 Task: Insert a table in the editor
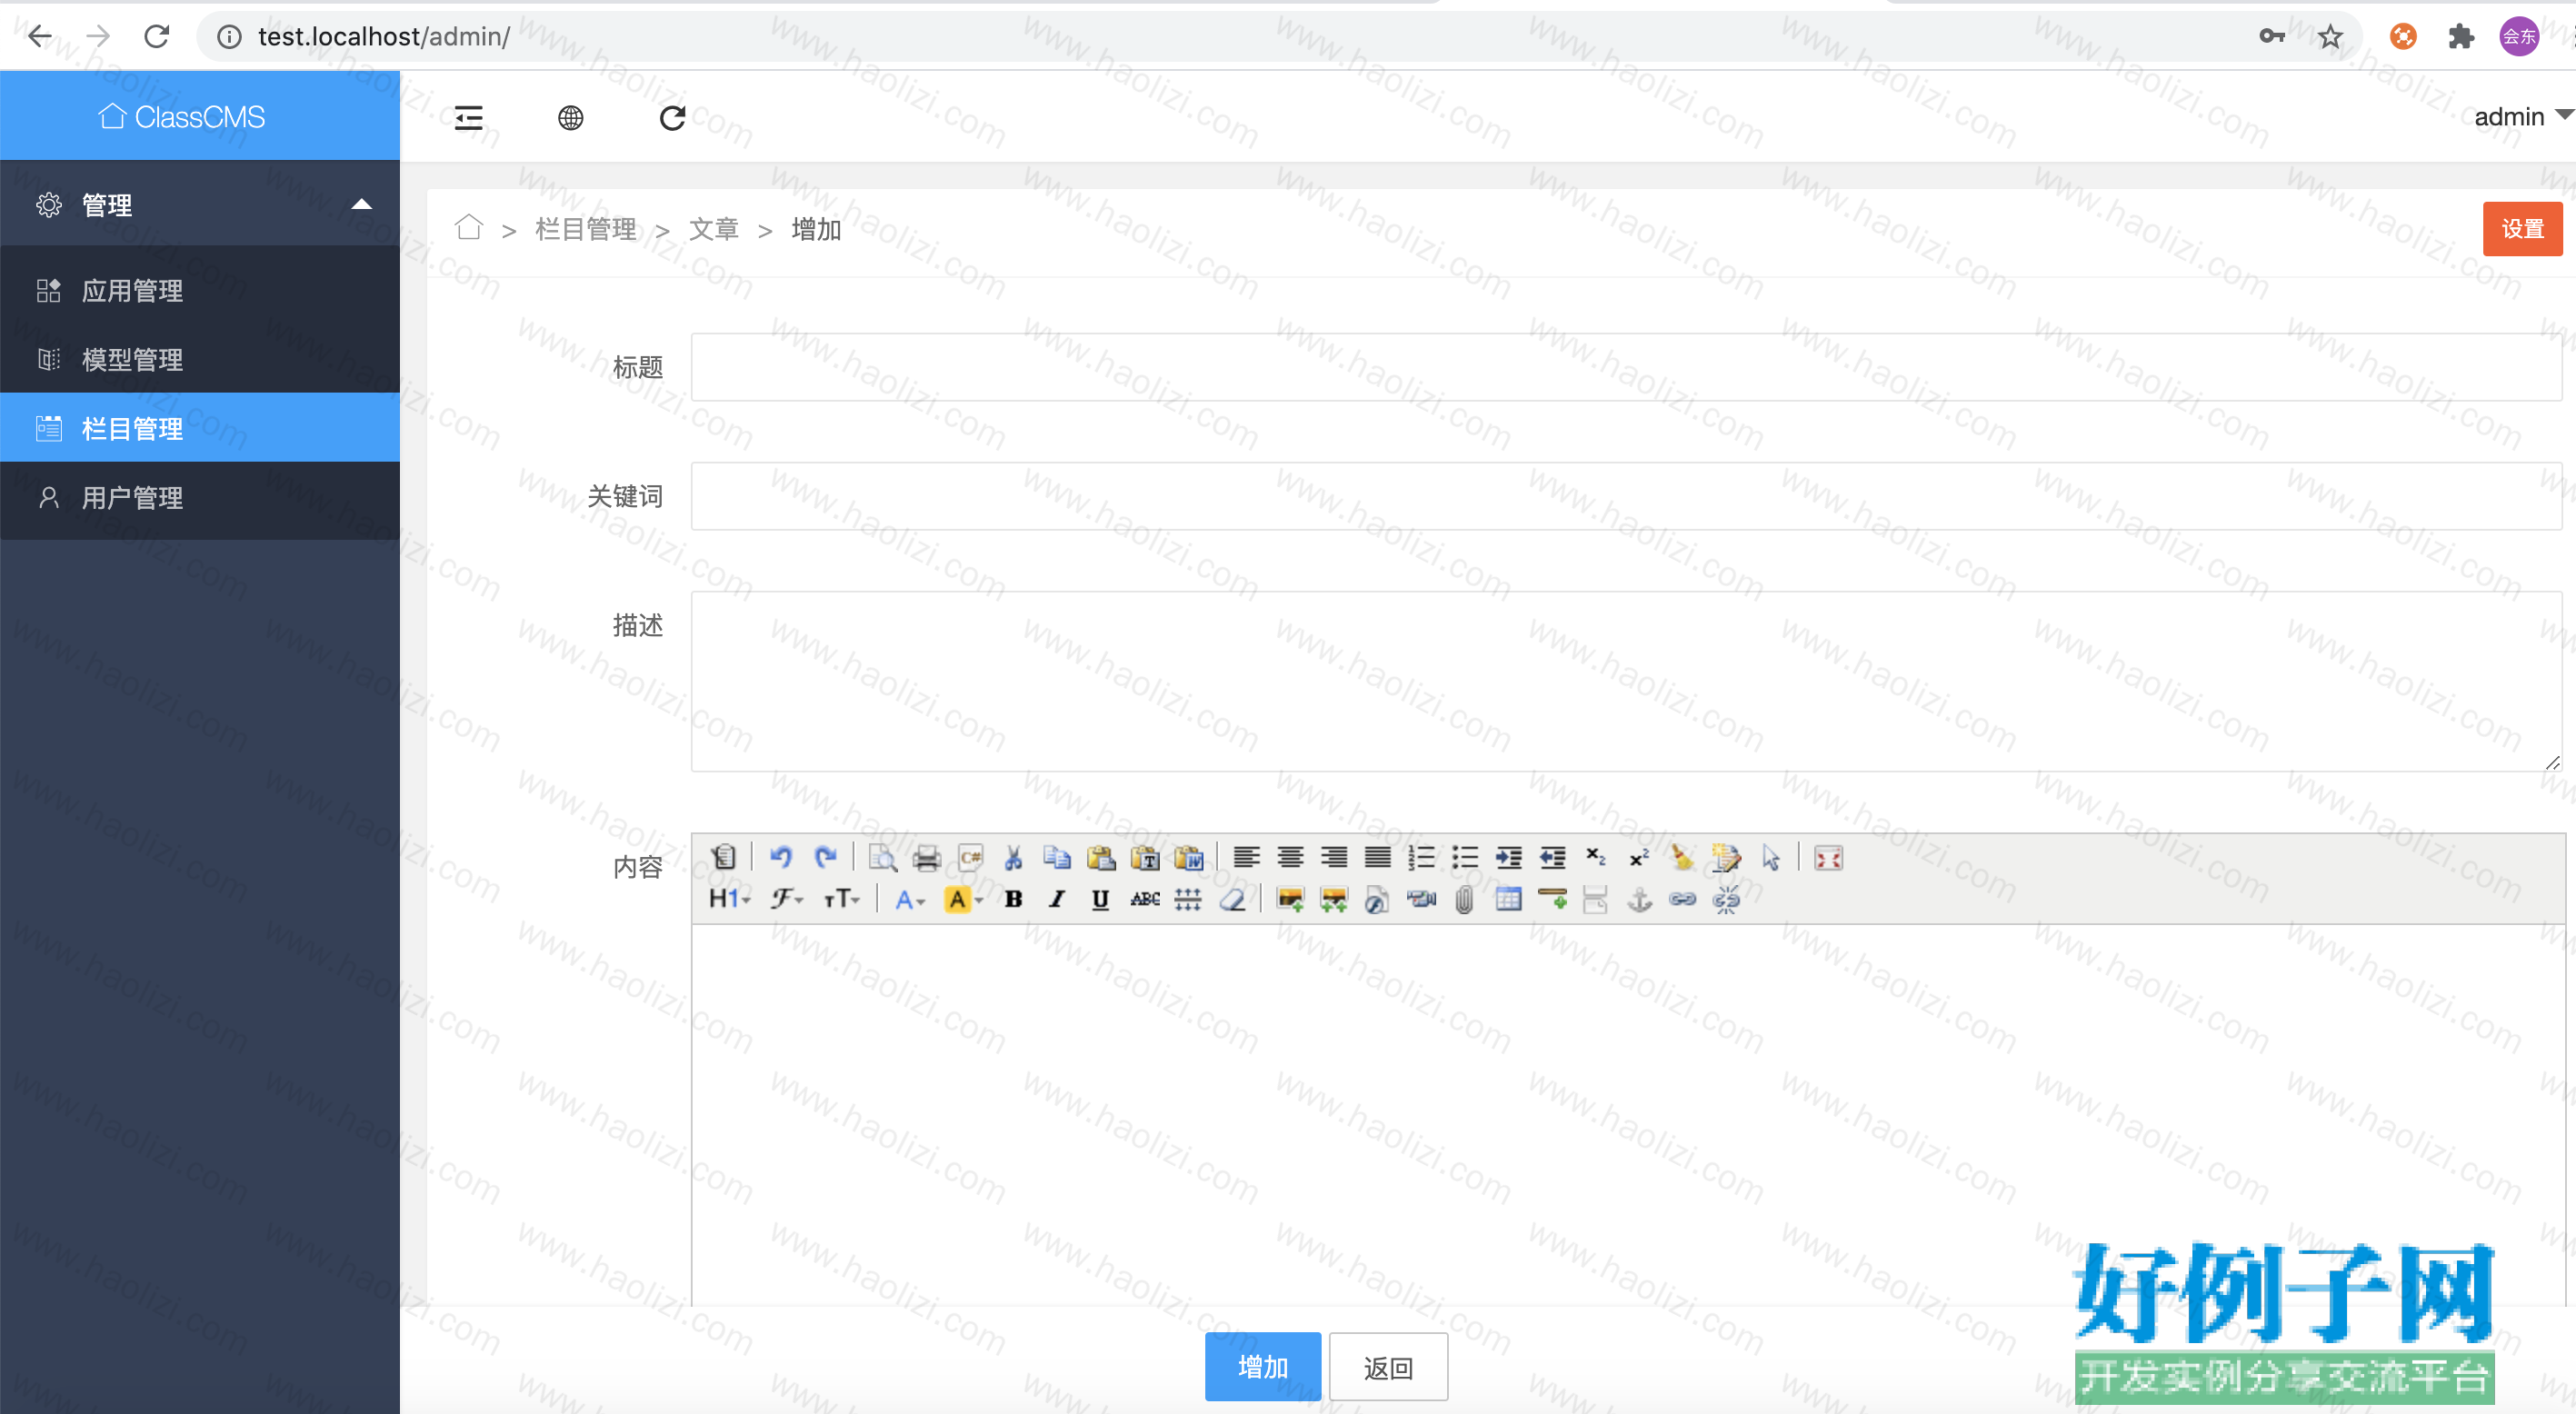coord(1509,899)
